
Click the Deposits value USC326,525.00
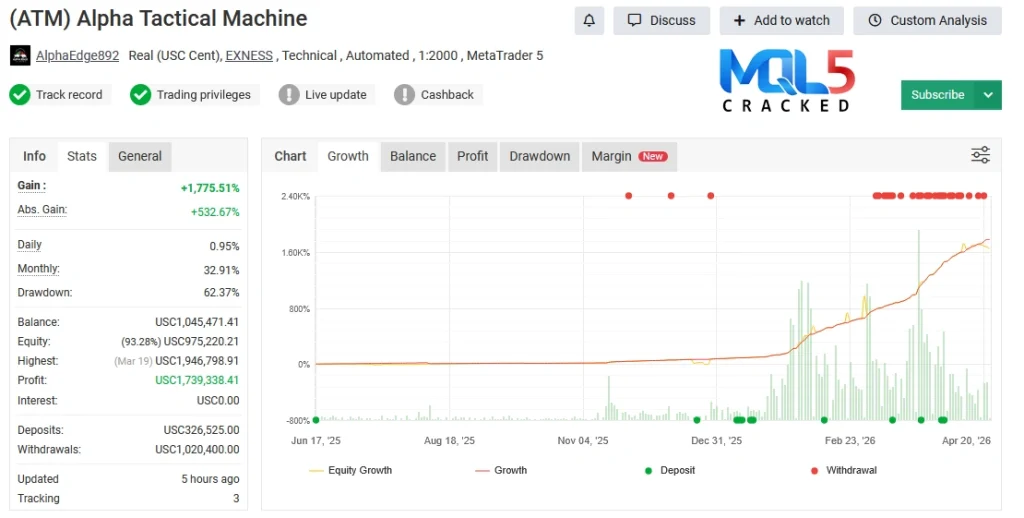tap(201, 430)
